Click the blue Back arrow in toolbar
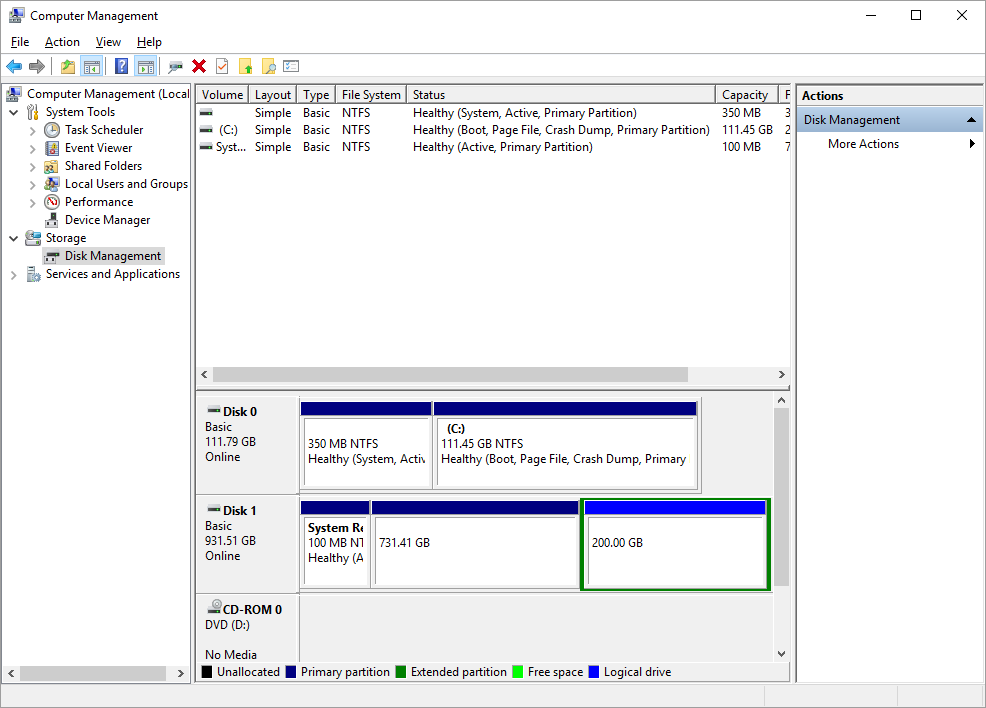Viewport: 986px width, 708px height. coord(14,66)
